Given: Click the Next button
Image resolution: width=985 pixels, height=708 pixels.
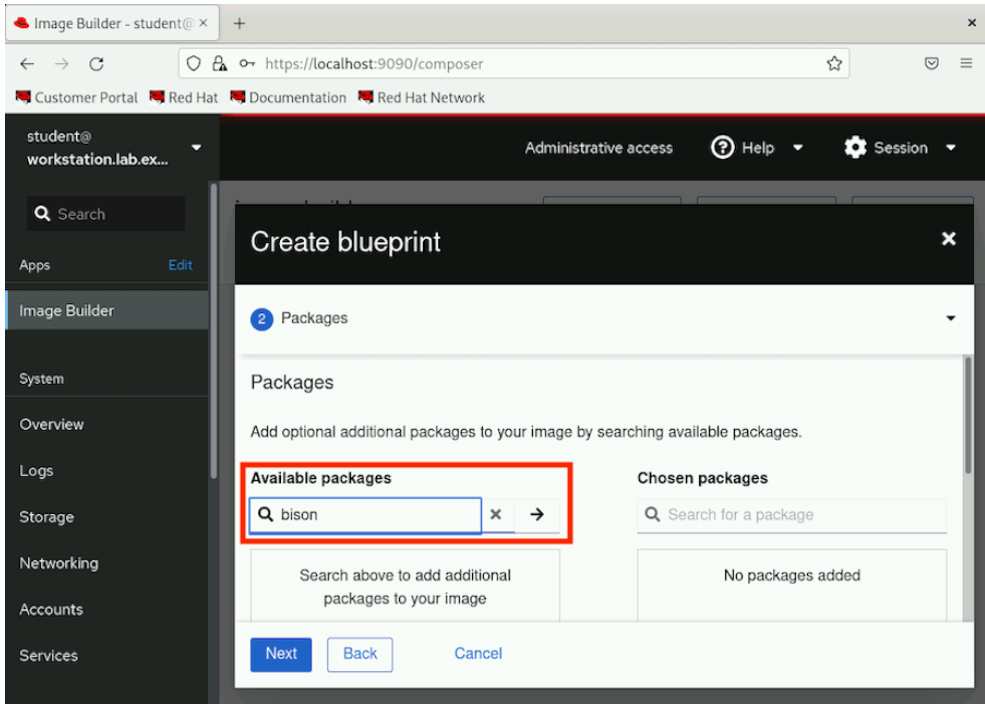Looking at the screenshot, I should pos(281,654).
